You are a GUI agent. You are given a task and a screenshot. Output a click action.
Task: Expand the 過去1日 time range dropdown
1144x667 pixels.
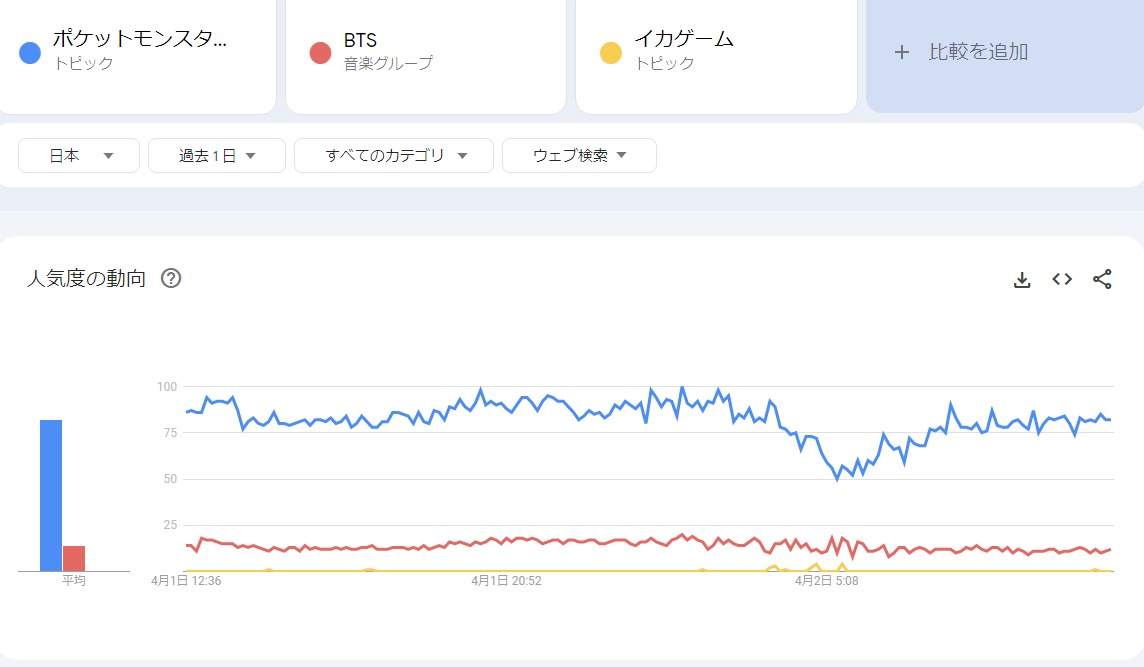pos(217,156)
